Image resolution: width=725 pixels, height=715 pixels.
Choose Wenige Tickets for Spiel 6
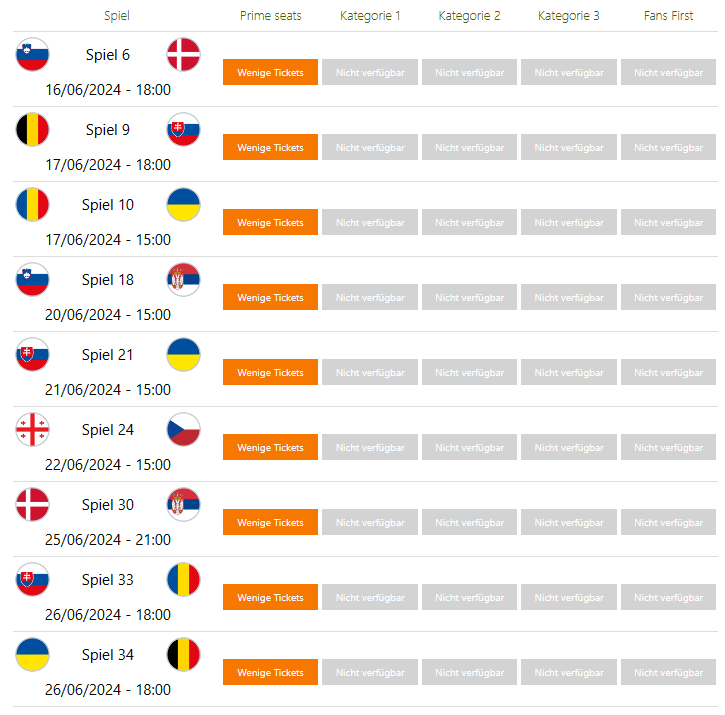tap(270, 72)
